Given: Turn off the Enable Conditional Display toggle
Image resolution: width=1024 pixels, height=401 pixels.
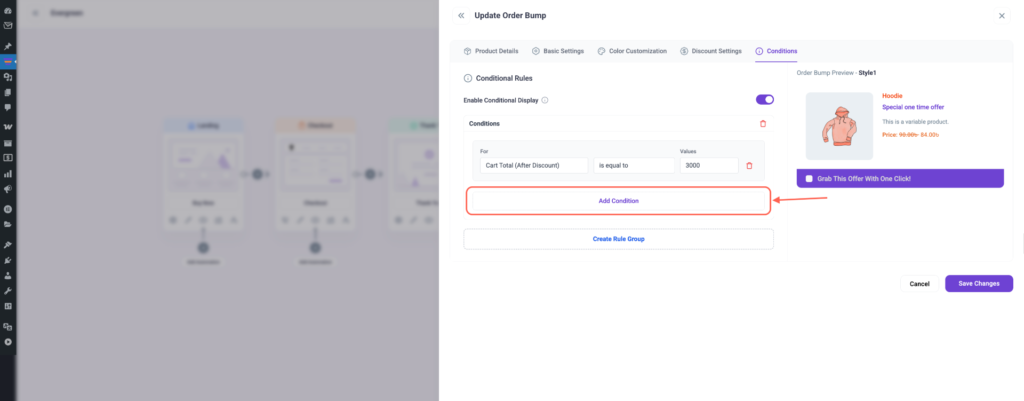Looking at the screenshot, I should click(765, 100).
